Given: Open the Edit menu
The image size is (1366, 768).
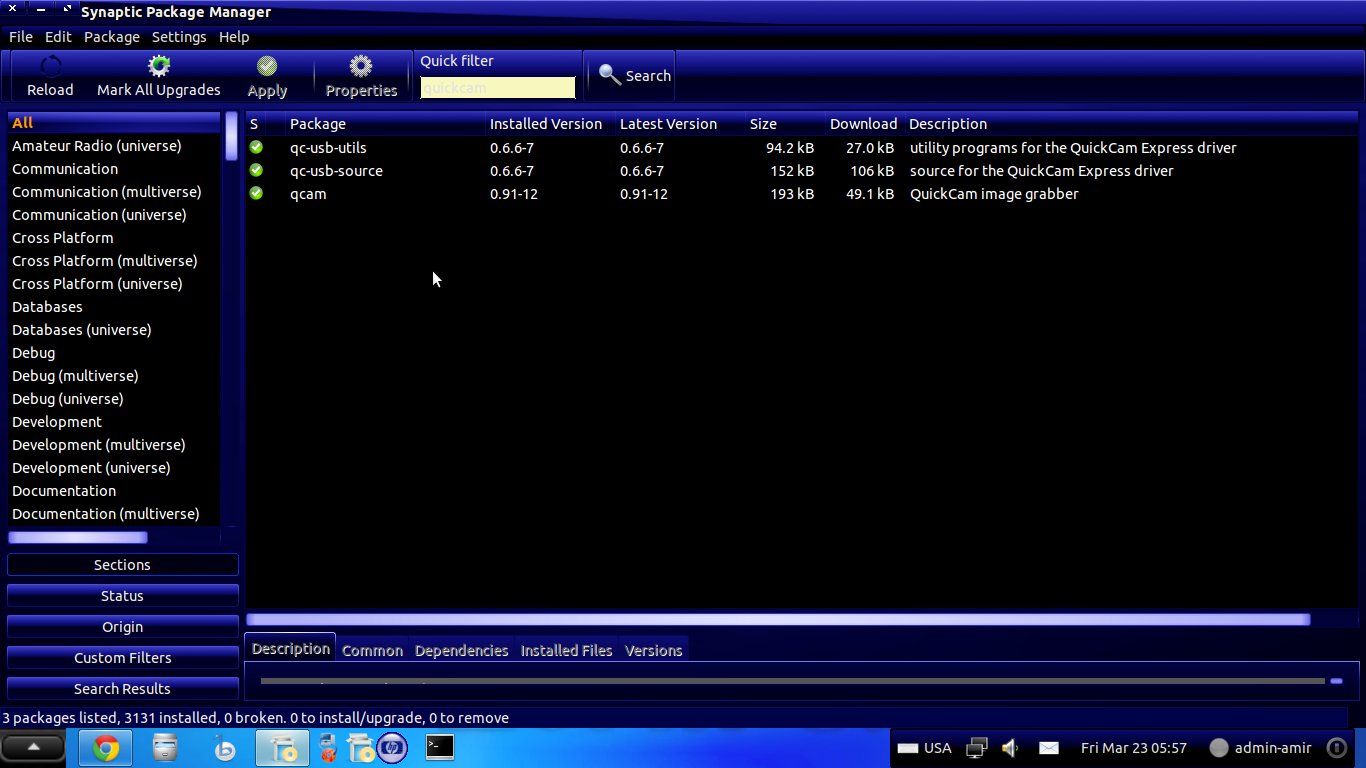Looking at the screenshot, I should [58, 37].
